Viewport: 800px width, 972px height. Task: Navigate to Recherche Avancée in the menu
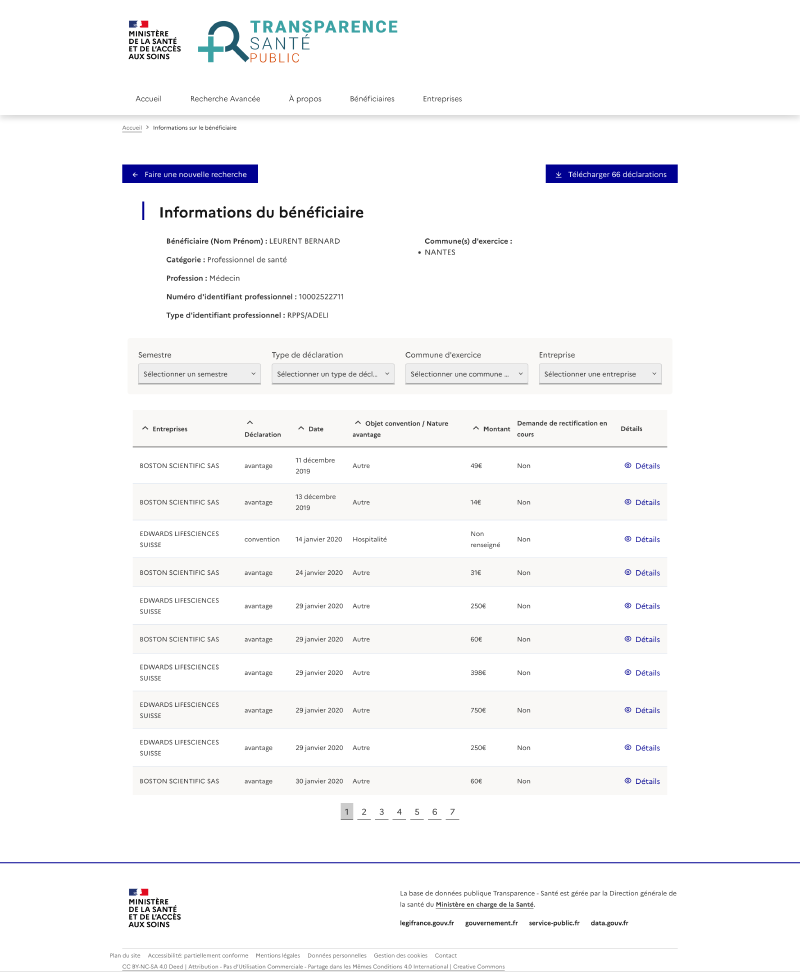point(225,99)
